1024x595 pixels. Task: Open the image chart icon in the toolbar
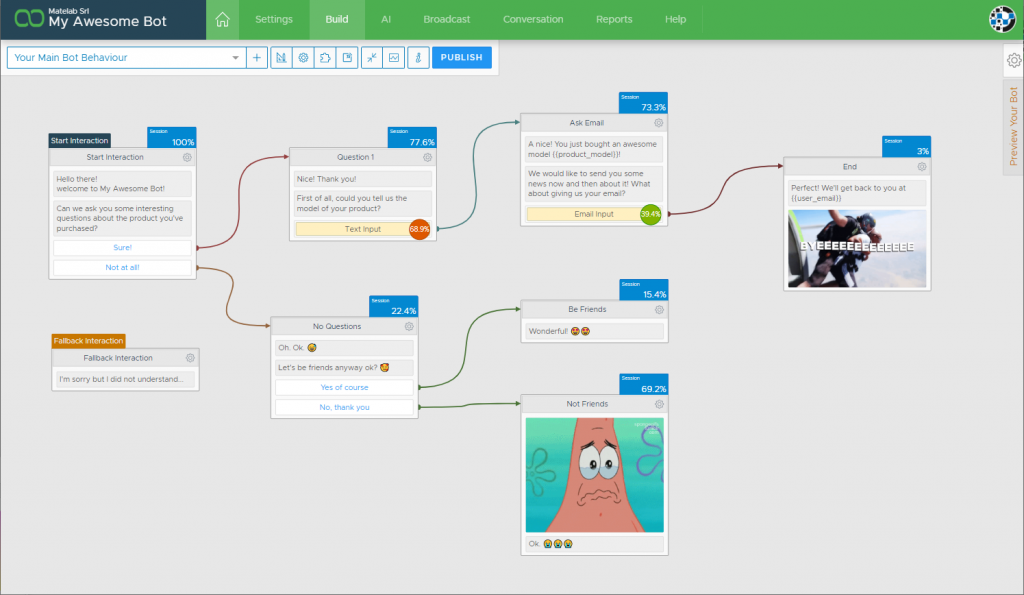[393, 57]
